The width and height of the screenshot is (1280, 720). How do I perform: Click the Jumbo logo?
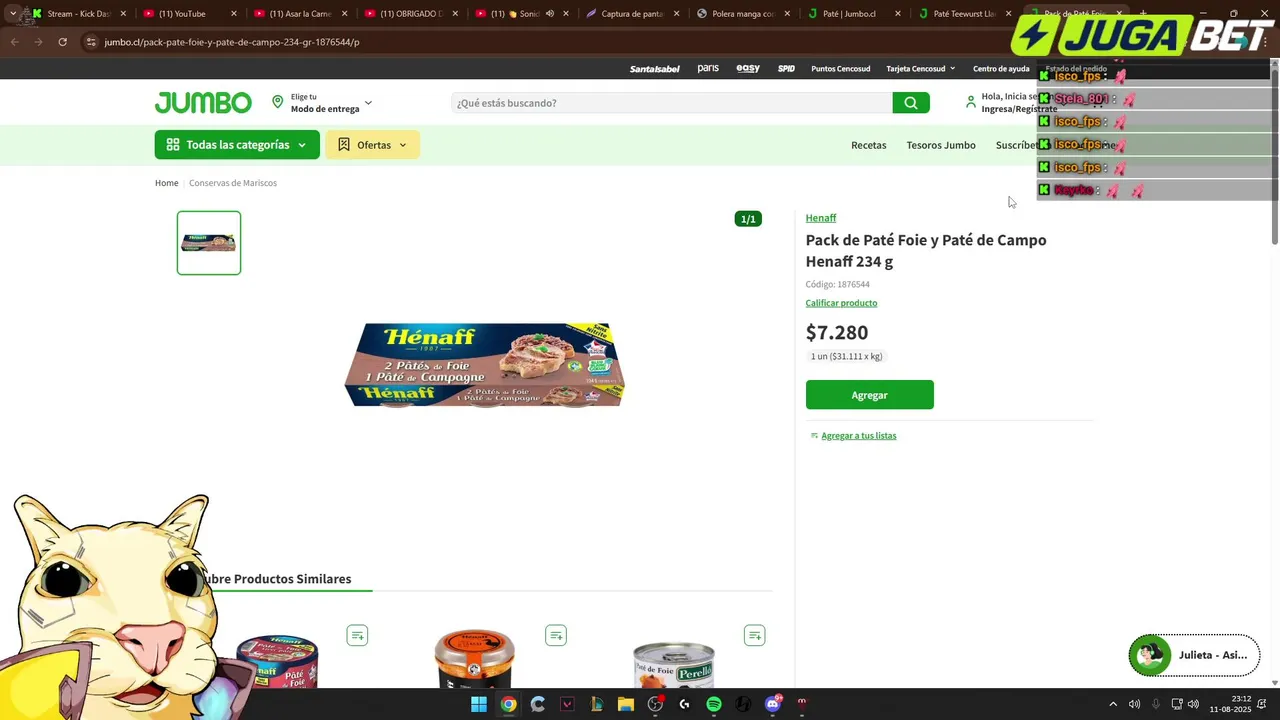(x=203, y=103)
